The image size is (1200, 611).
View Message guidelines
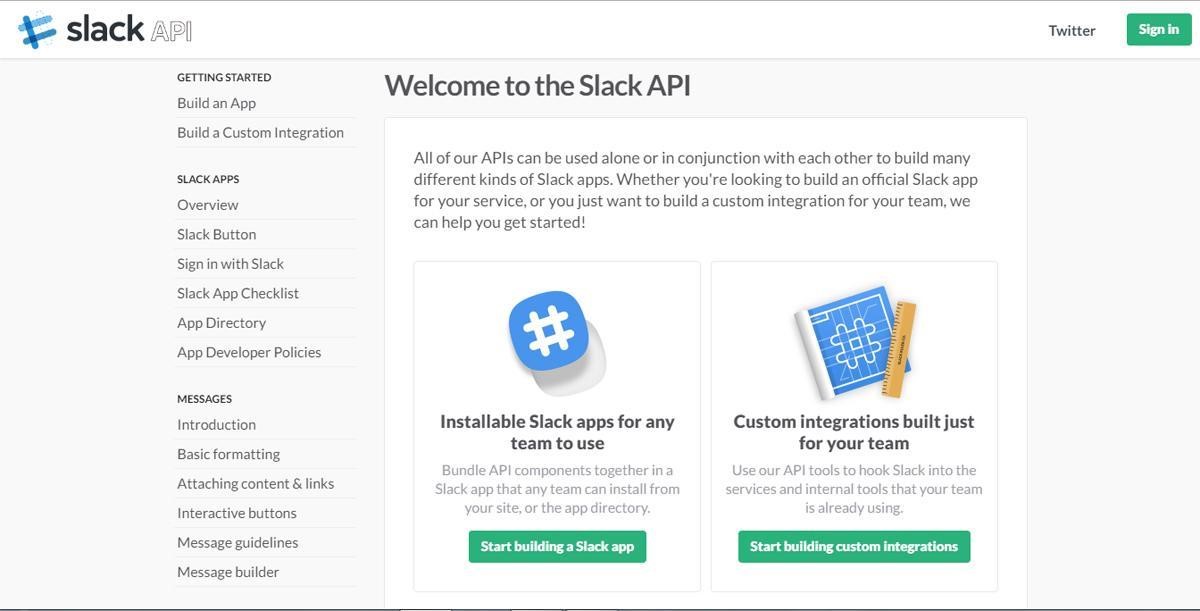point(238,542)
